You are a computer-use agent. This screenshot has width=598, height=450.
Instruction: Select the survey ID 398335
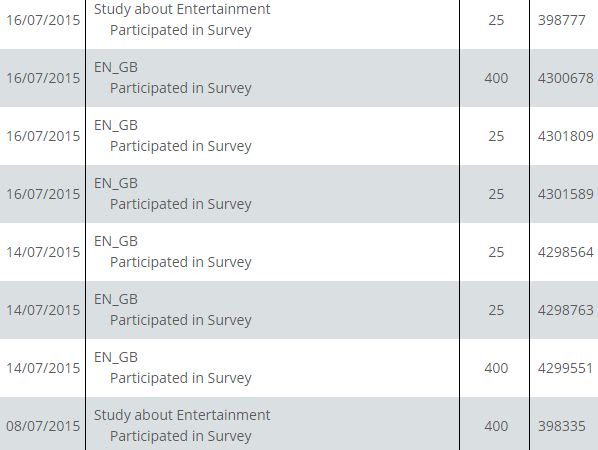(x=561, y=426)
